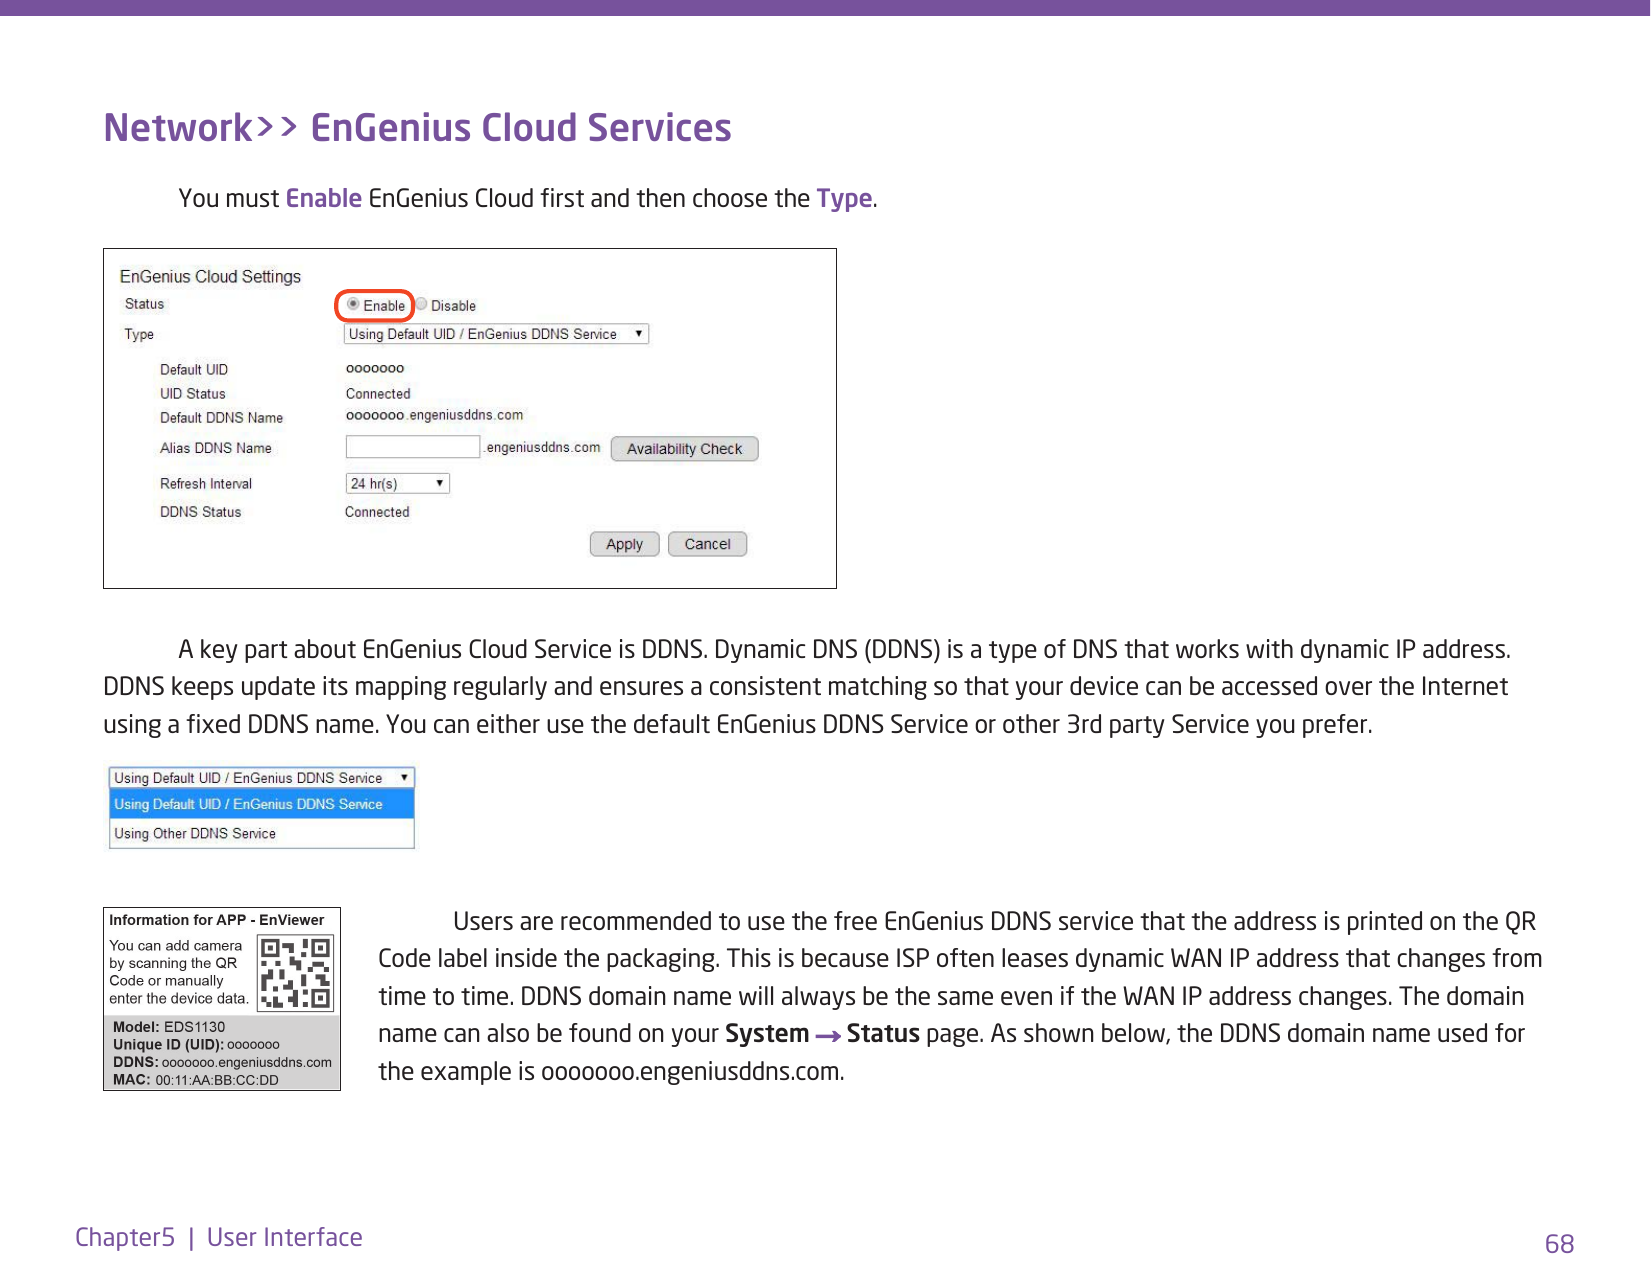Image resolution: width=1651 pixels, height=1275 pixels.
Task: Click the Chapter5 | User Interface footer
Action: (219, 1237)
